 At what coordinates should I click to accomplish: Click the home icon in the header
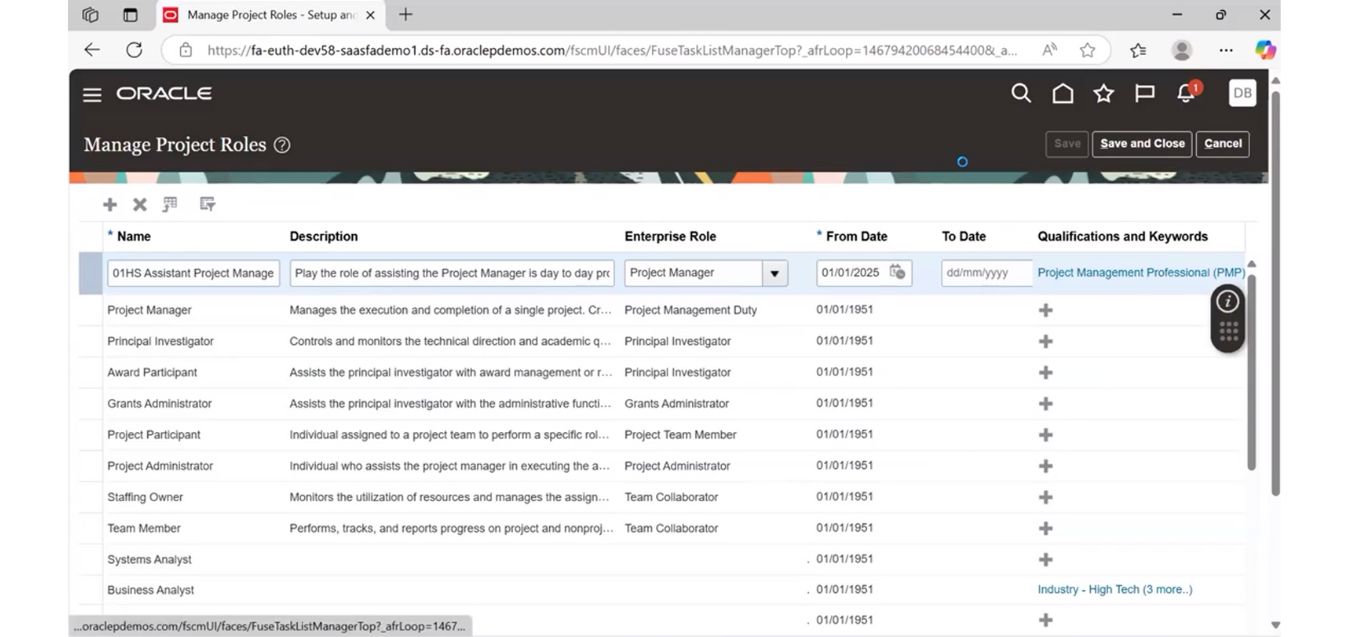coord(1062,92)
